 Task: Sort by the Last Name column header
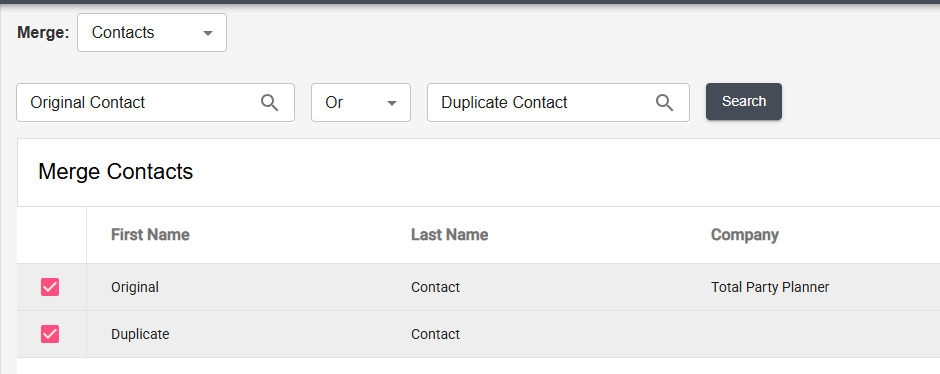tap(449, 234)
